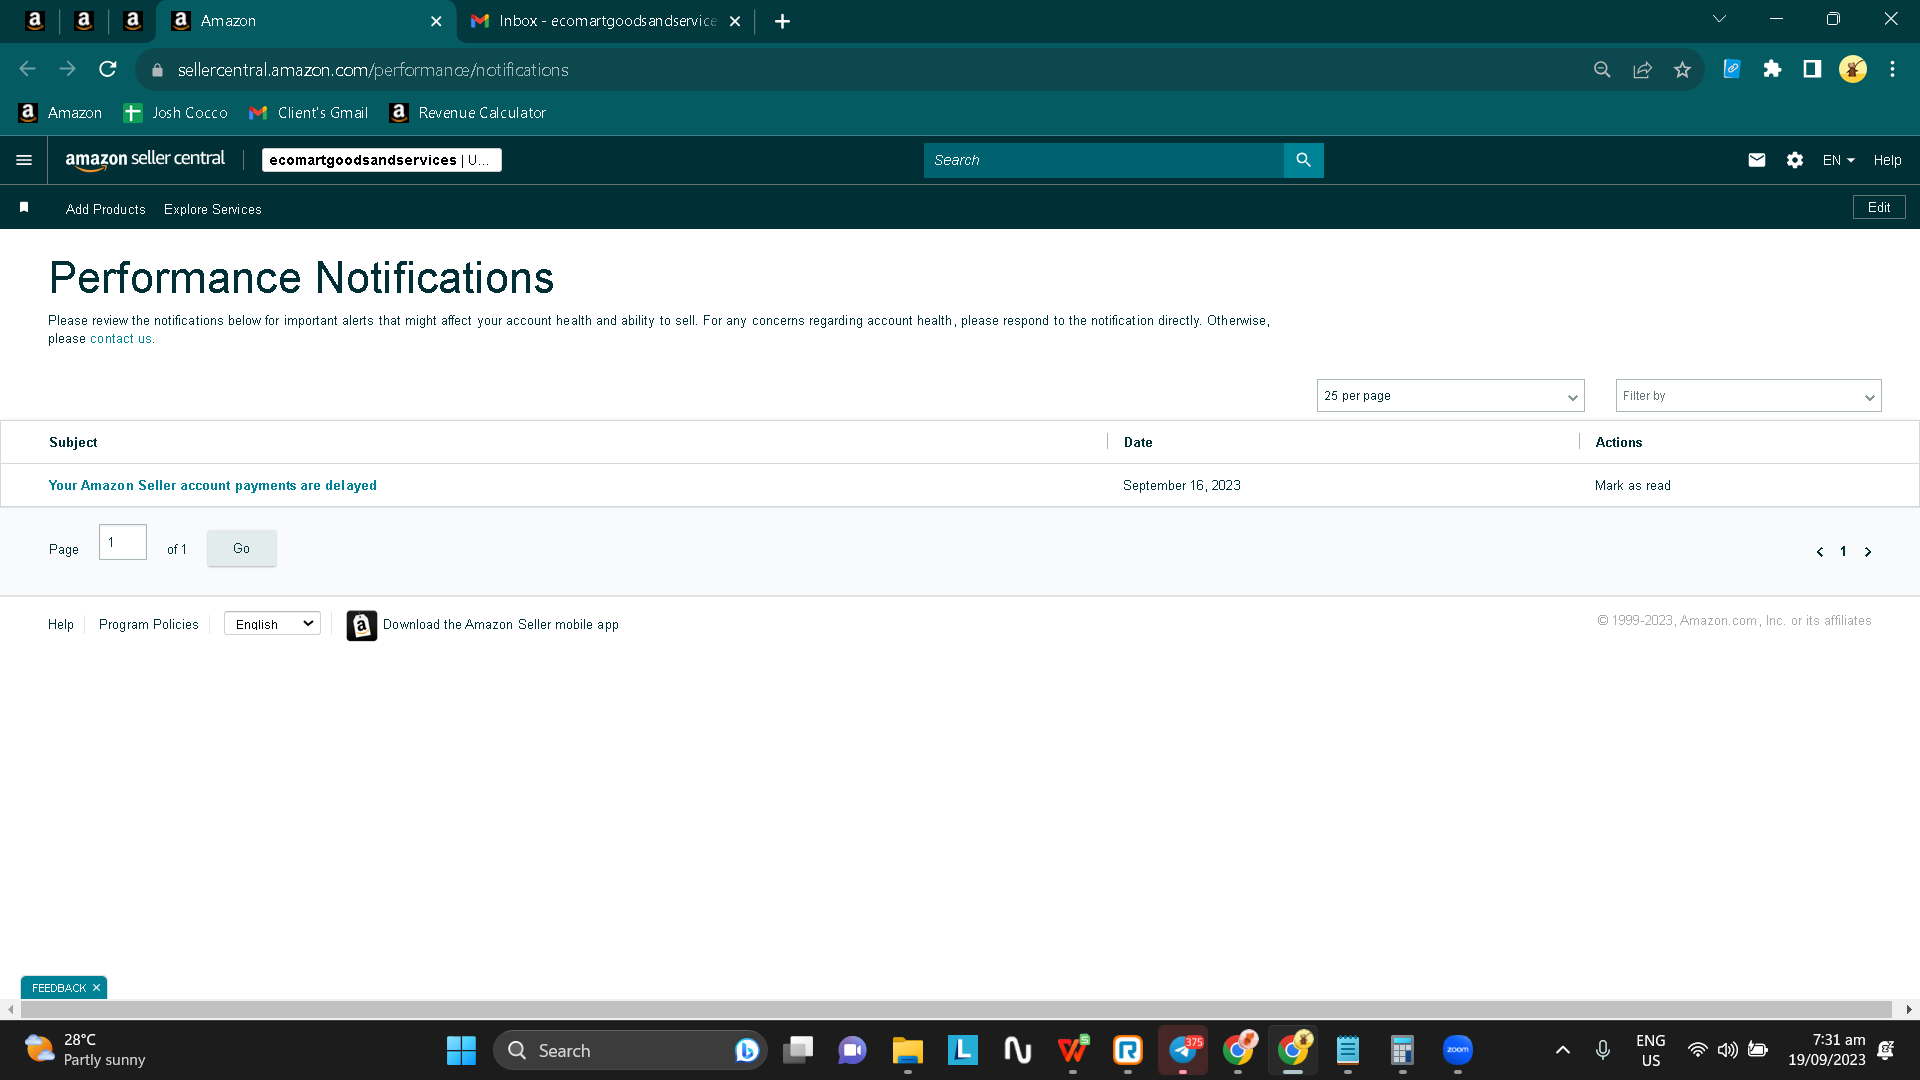Screen dimensions: 1920x1080
Task: Open the buyer messages envelope icon
Action: 1757,160
